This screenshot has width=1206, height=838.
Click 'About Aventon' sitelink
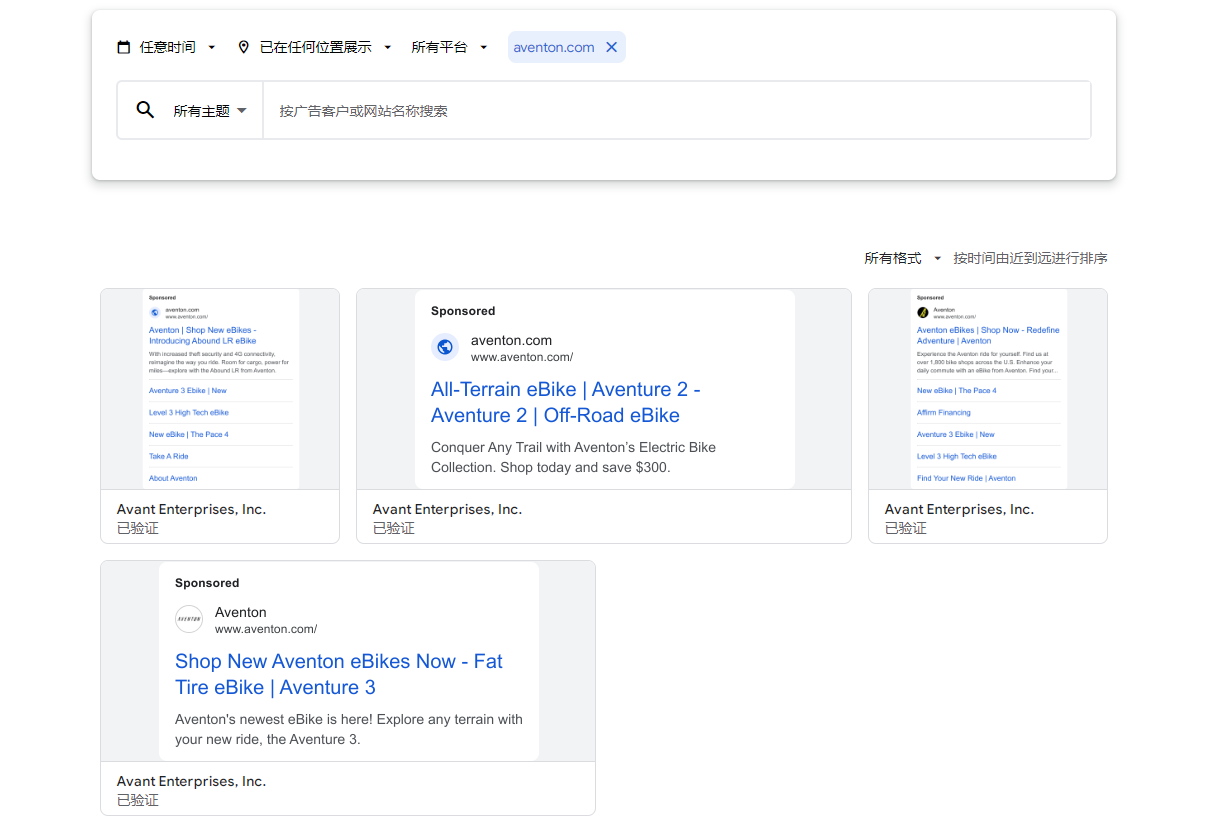(173, 479)
